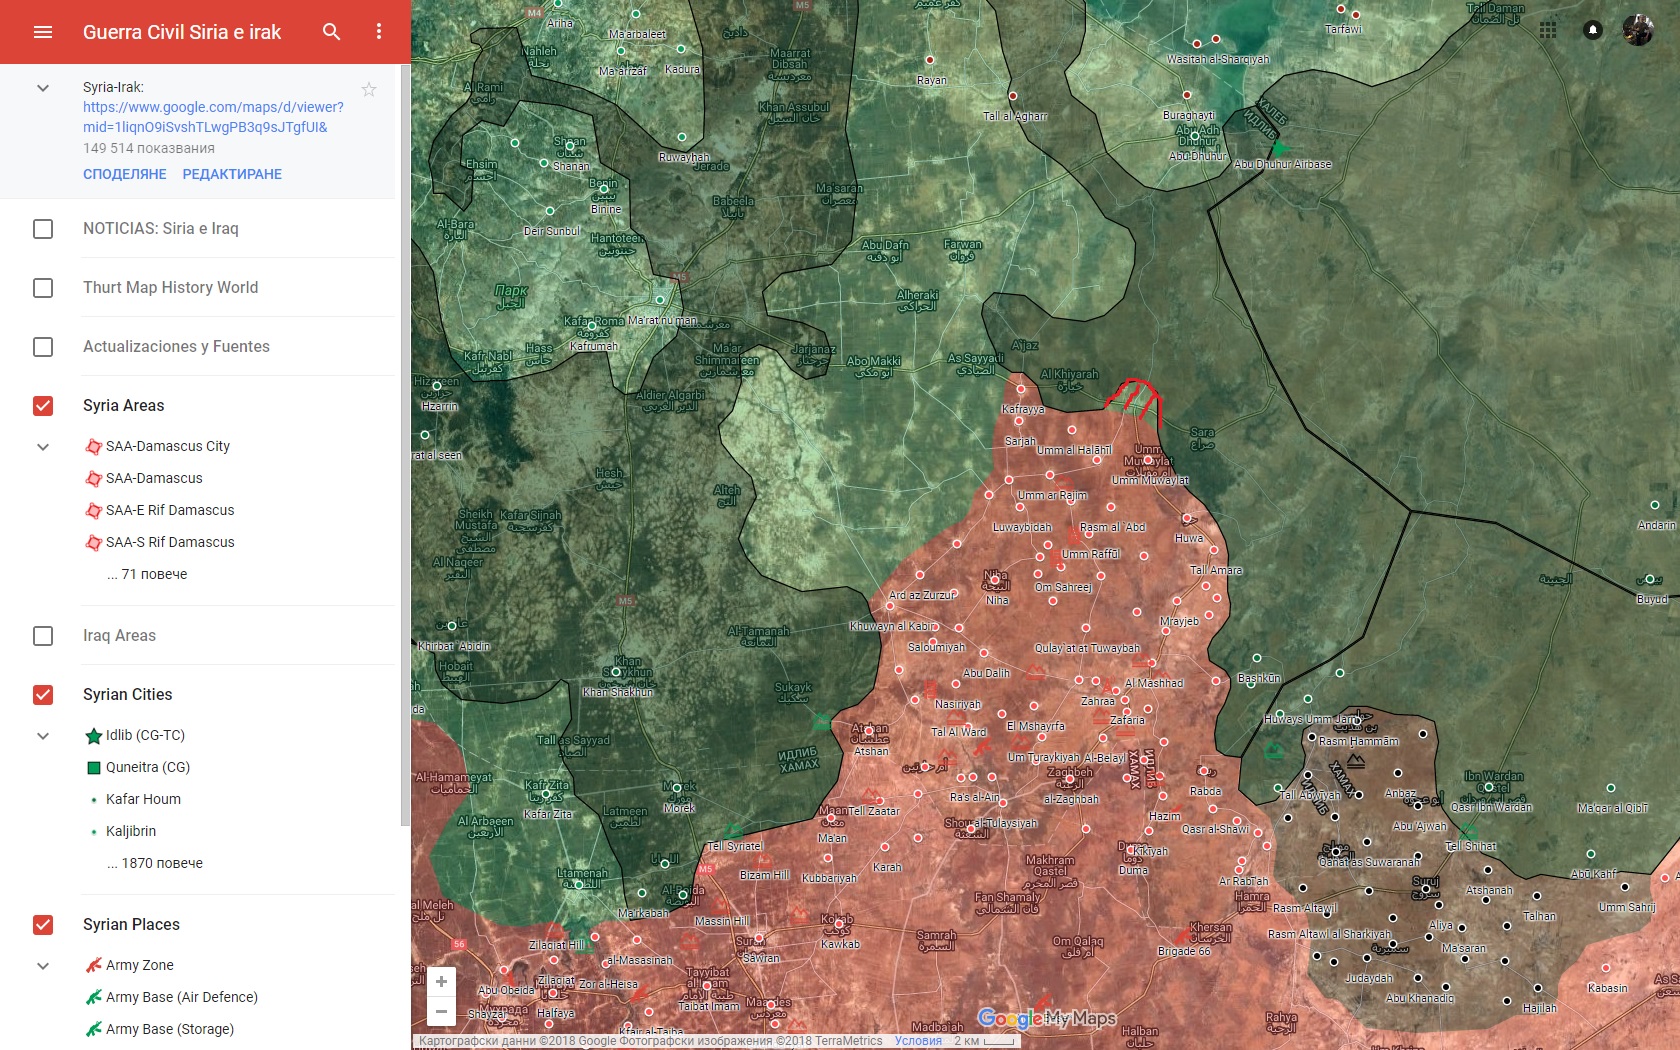This screenshot has height=1050, width=1680.
Task: Uncheck the Syrian Cities layer
Action: (x=43, y=695)
